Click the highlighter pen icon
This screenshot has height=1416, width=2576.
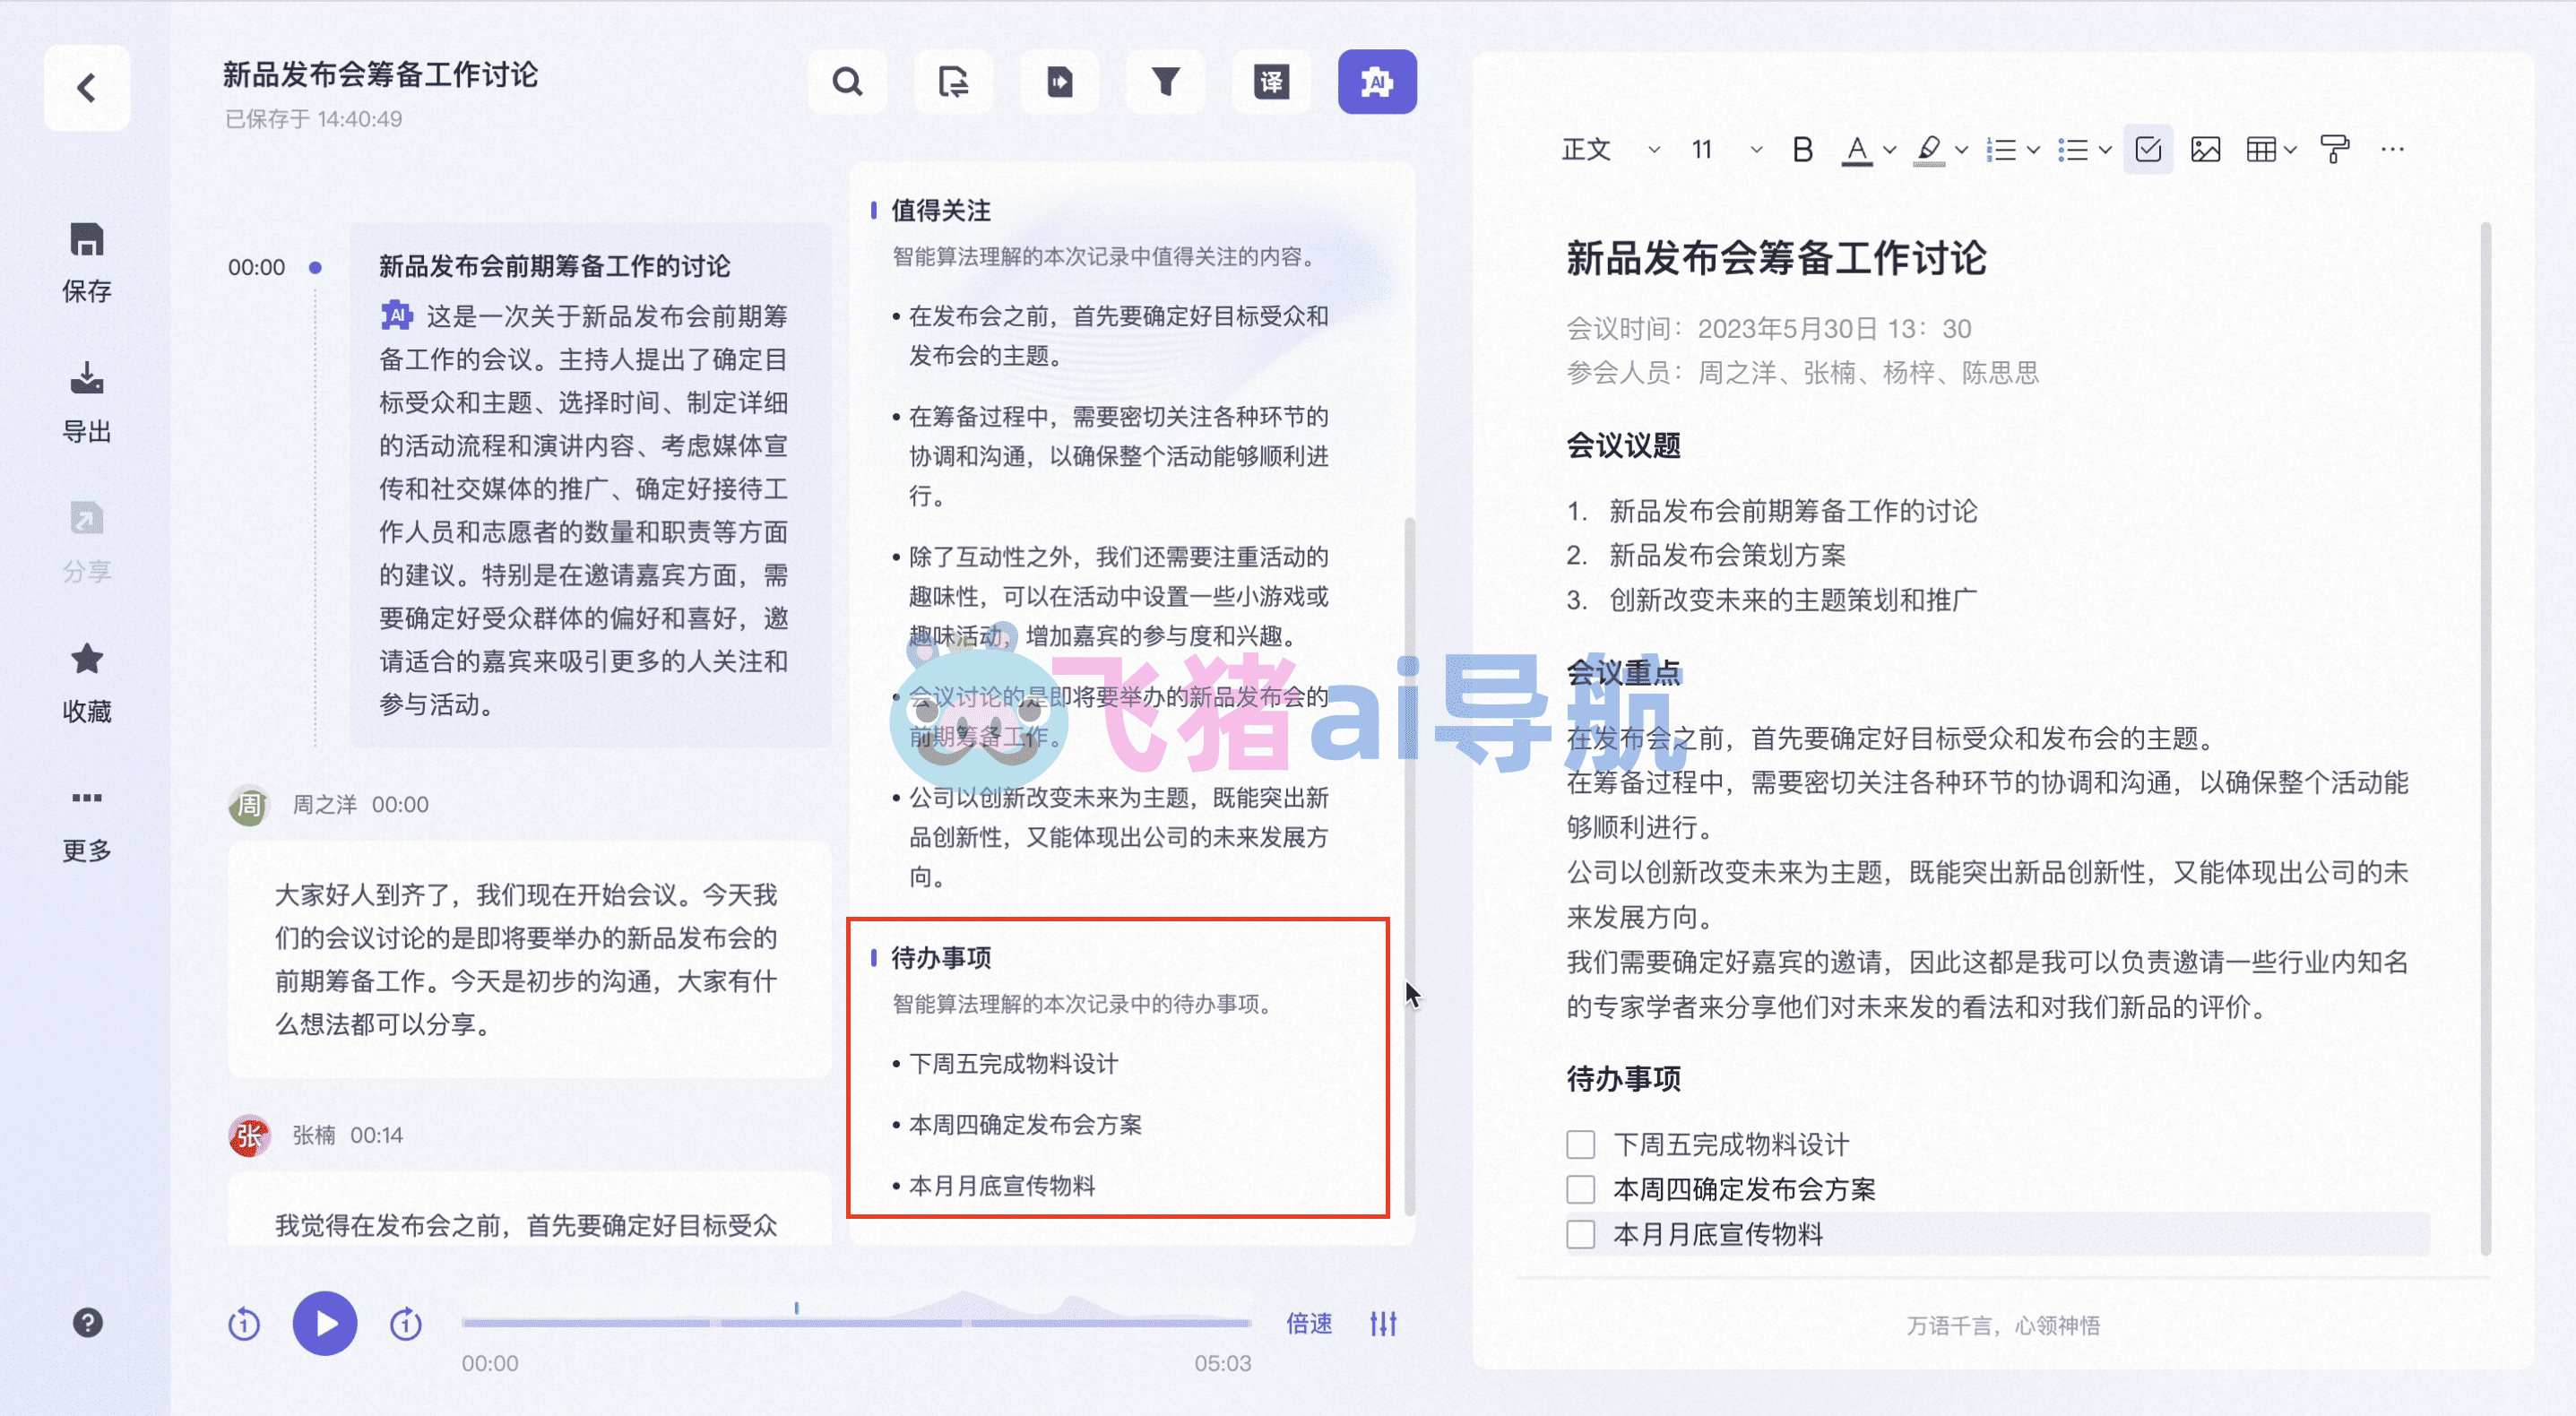click(1929, 150)
